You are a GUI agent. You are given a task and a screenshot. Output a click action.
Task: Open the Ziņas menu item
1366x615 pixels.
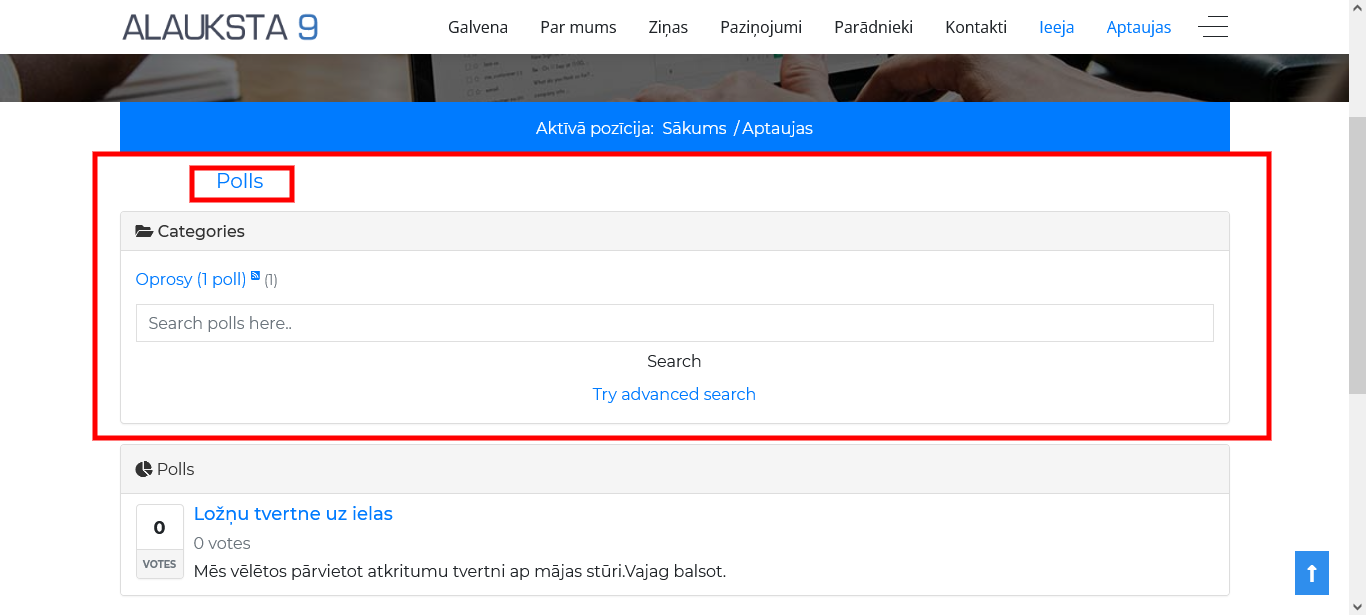pyautogui.click(x=668, y=27)
